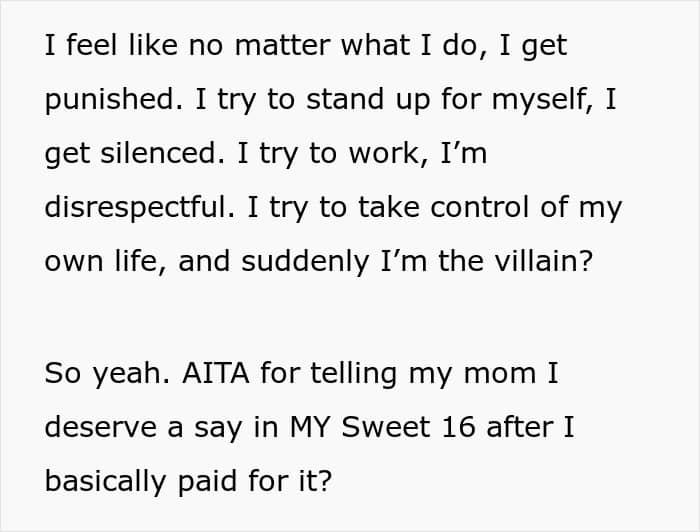The width and height of the screenshot is (700, 532).
Task: Click the word 'basically' on the last line
Action: click(105, 482)
